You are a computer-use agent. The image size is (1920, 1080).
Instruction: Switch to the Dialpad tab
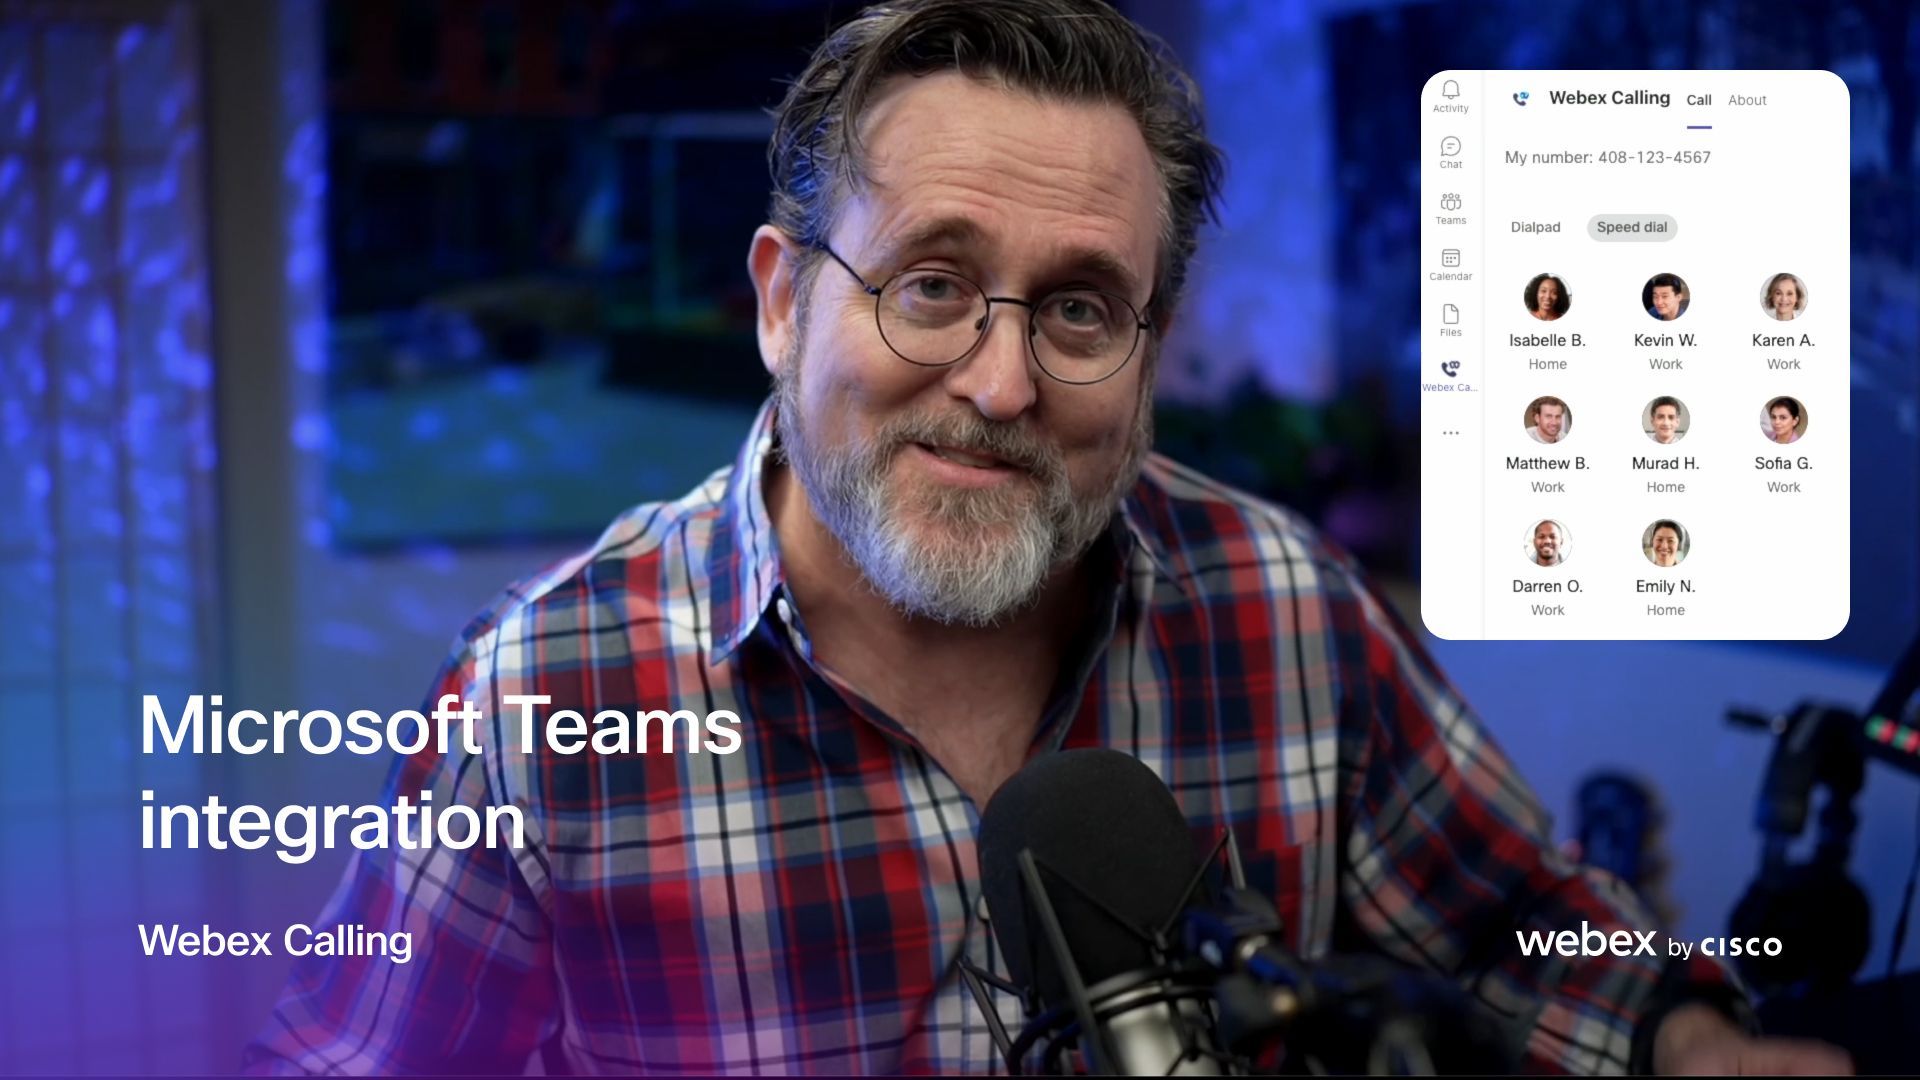tap(1536, 225)
